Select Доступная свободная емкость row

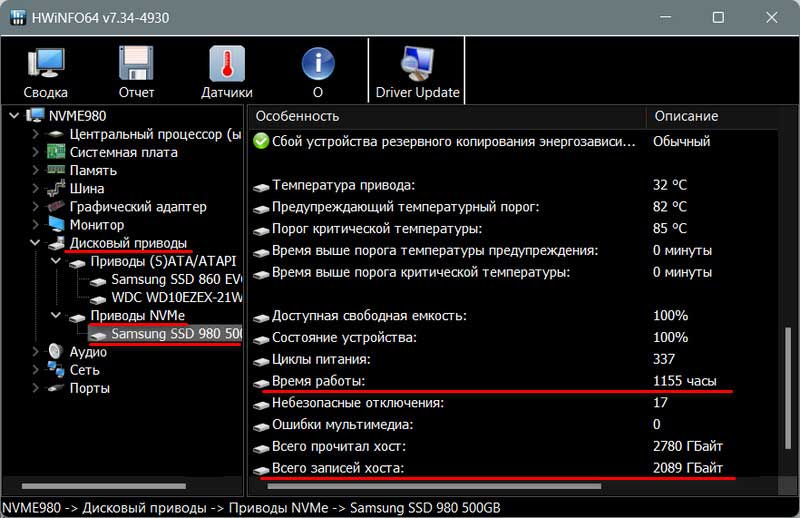[x=514, y=315]
